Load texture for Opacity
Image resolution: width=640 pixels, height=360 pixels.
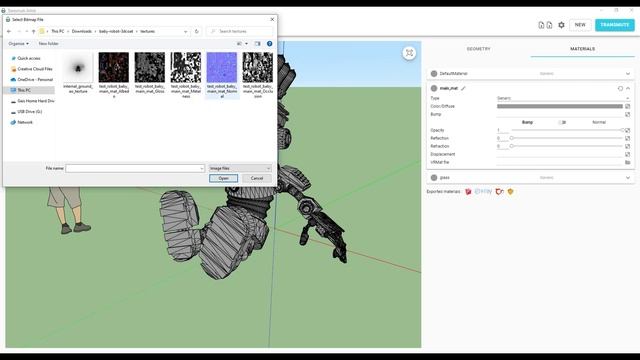[x=627, y=130]
